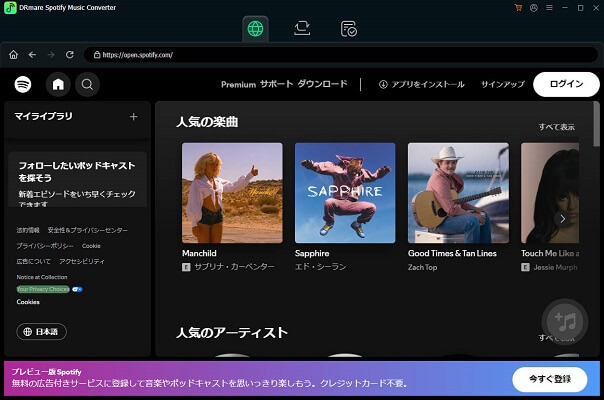
Task: Click アプリをインストール link
Action: click(x=422, y=84)
